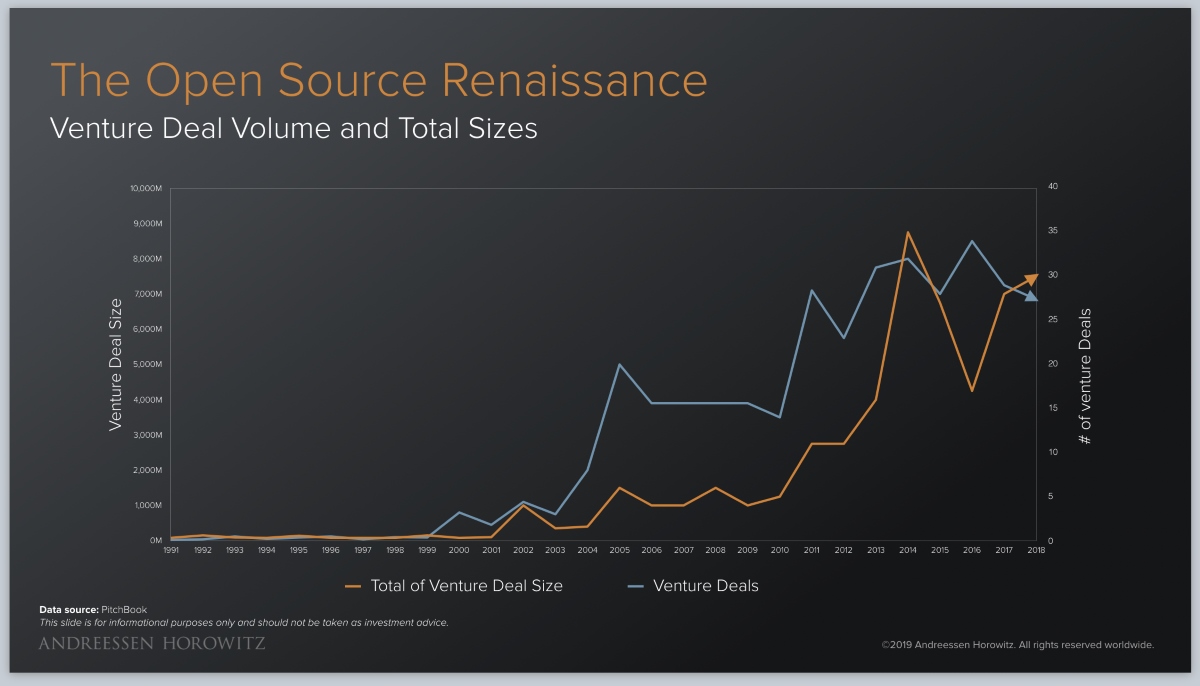Select the orange legend marker for Total of Venture Deal Size
Image resolution: width=1200 pixels, height=686 pixels.
(352, 586)
